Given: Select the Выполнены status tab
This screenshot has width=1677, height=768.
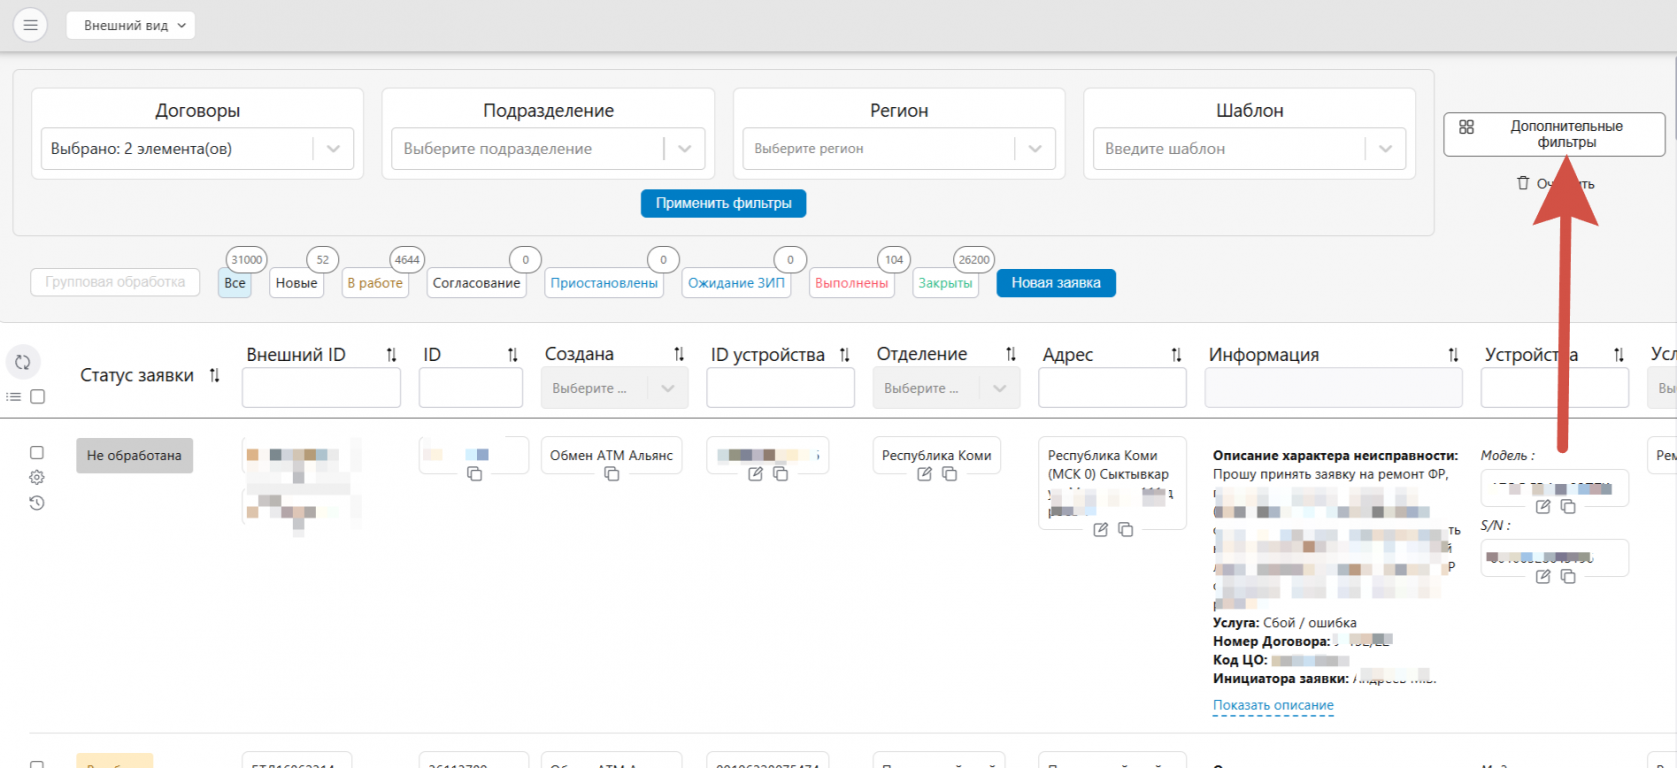Looking at the screenshot, I should [851, 283].
